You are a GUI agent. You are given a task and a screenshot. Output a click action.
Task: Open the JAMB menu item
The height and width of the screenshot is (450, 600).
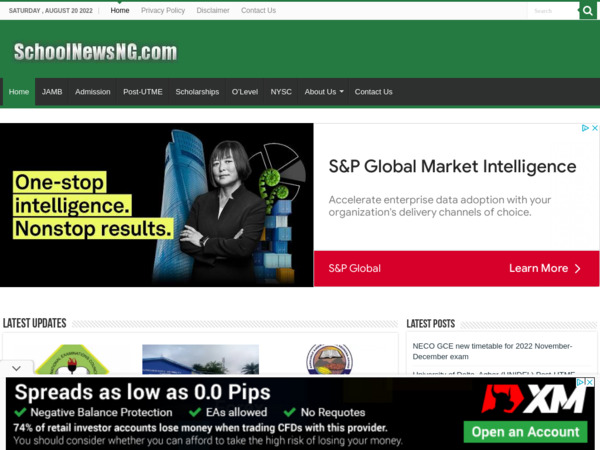click(52, 92)
